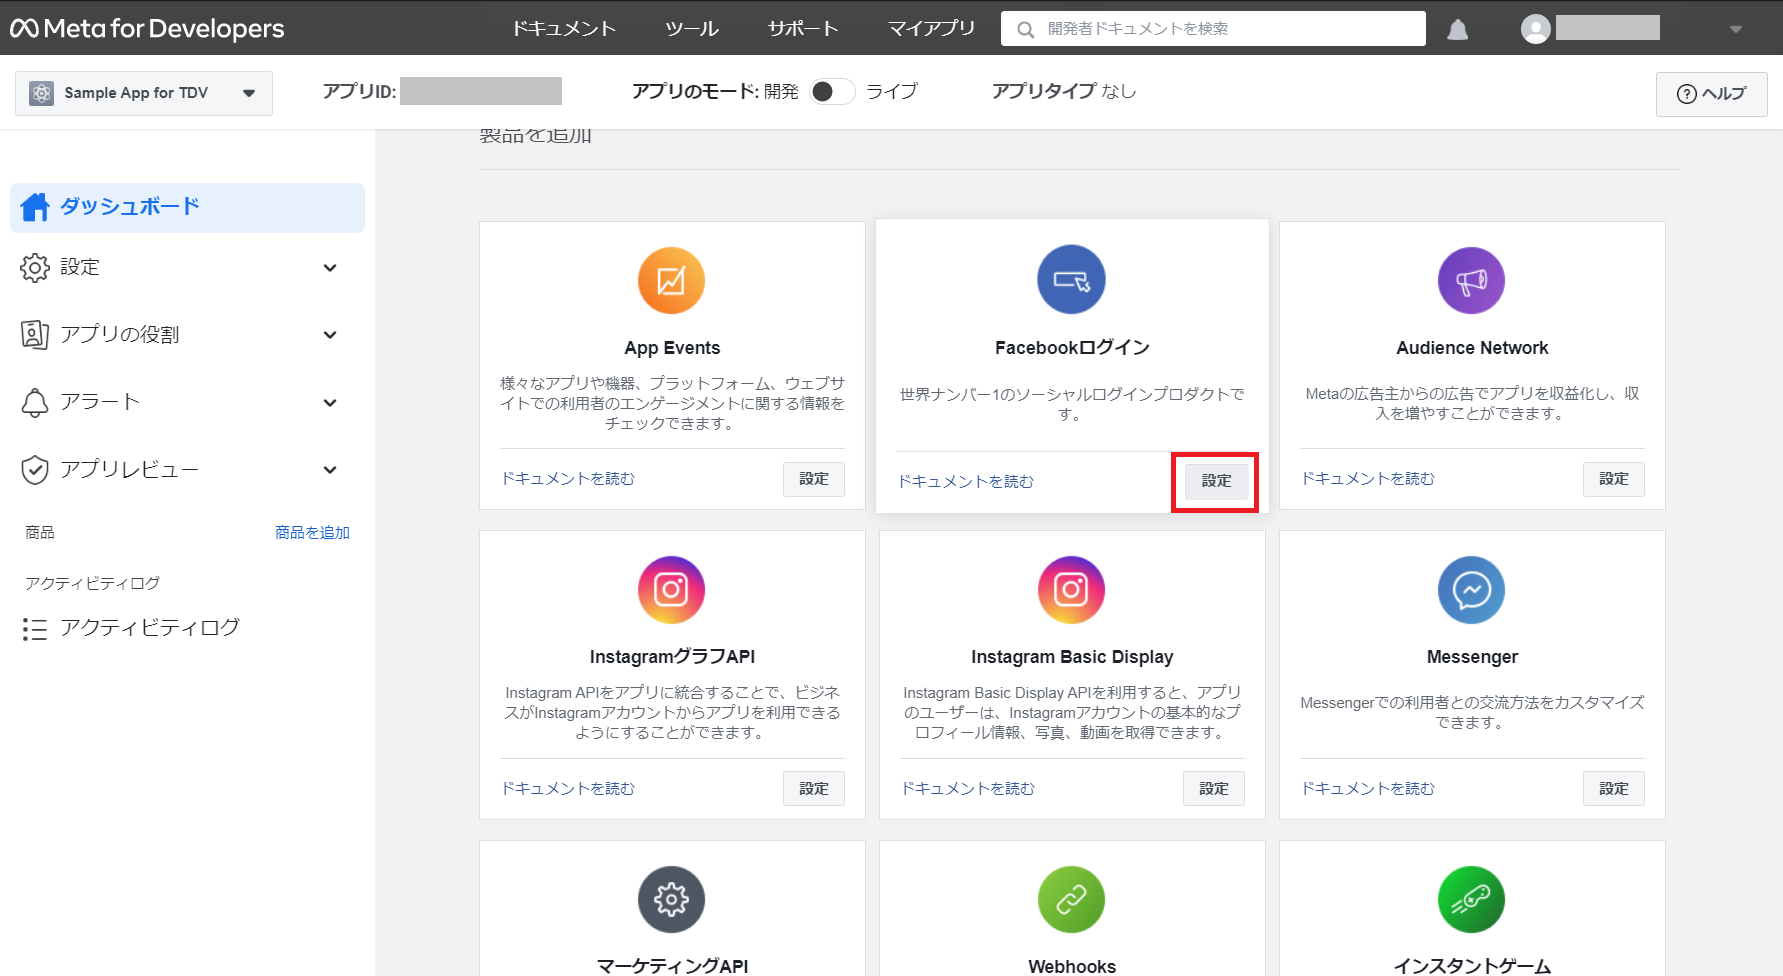Image resolution: width=1783 pixels, height=976 pixels.
Task: Click 設定 button for App Events
Action: click(x=814, y=479)
